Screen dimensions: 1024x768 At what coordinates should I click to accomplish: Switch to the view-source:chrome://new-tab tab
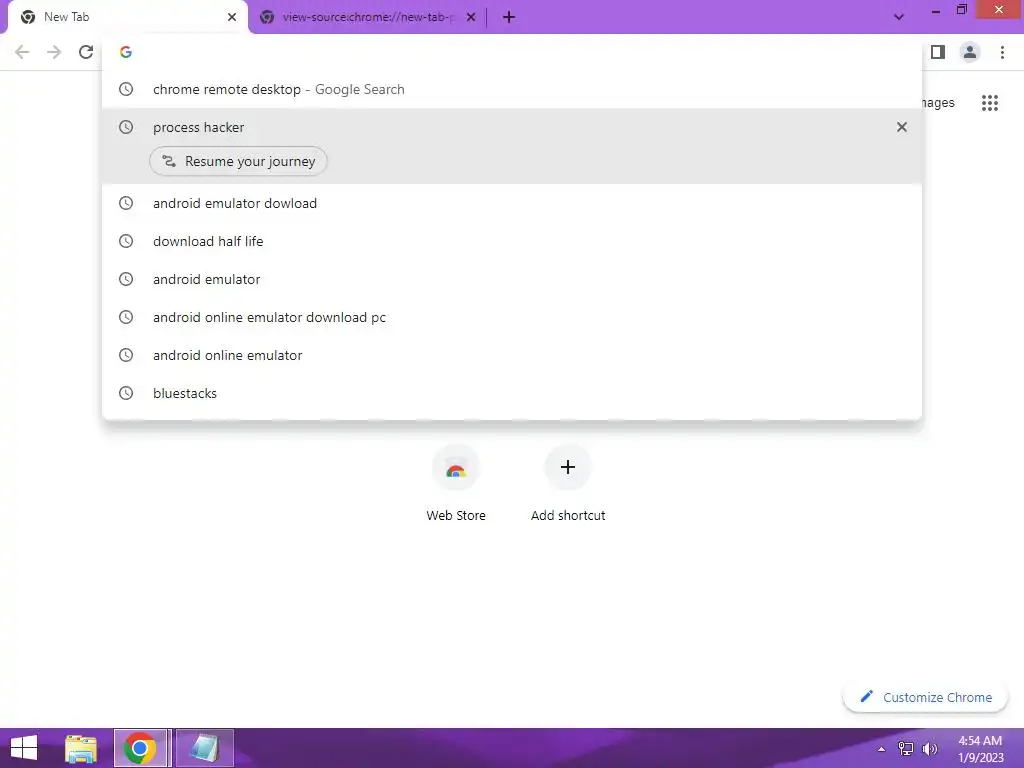click(367, 17)
